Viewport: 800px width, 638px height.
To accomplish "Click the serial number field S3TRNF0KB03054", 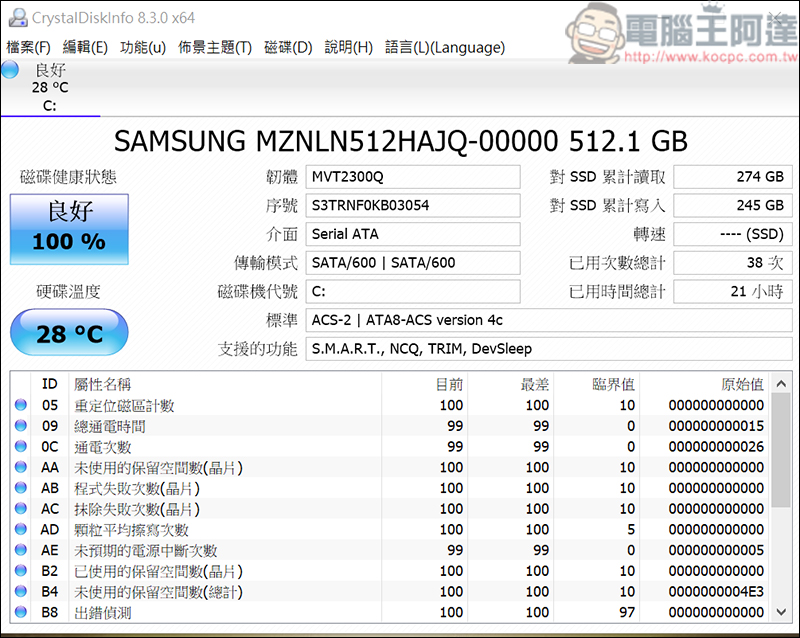I will point(413,205).
